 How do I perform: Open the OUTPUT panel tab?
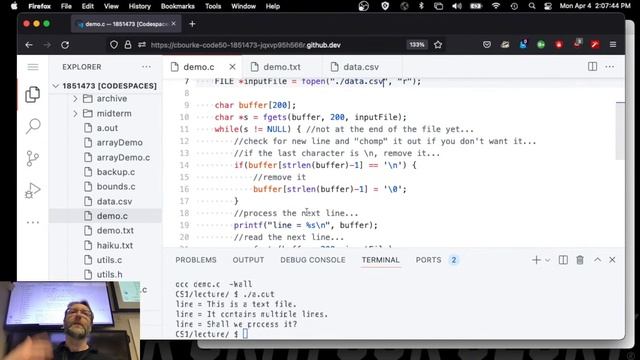248,260
